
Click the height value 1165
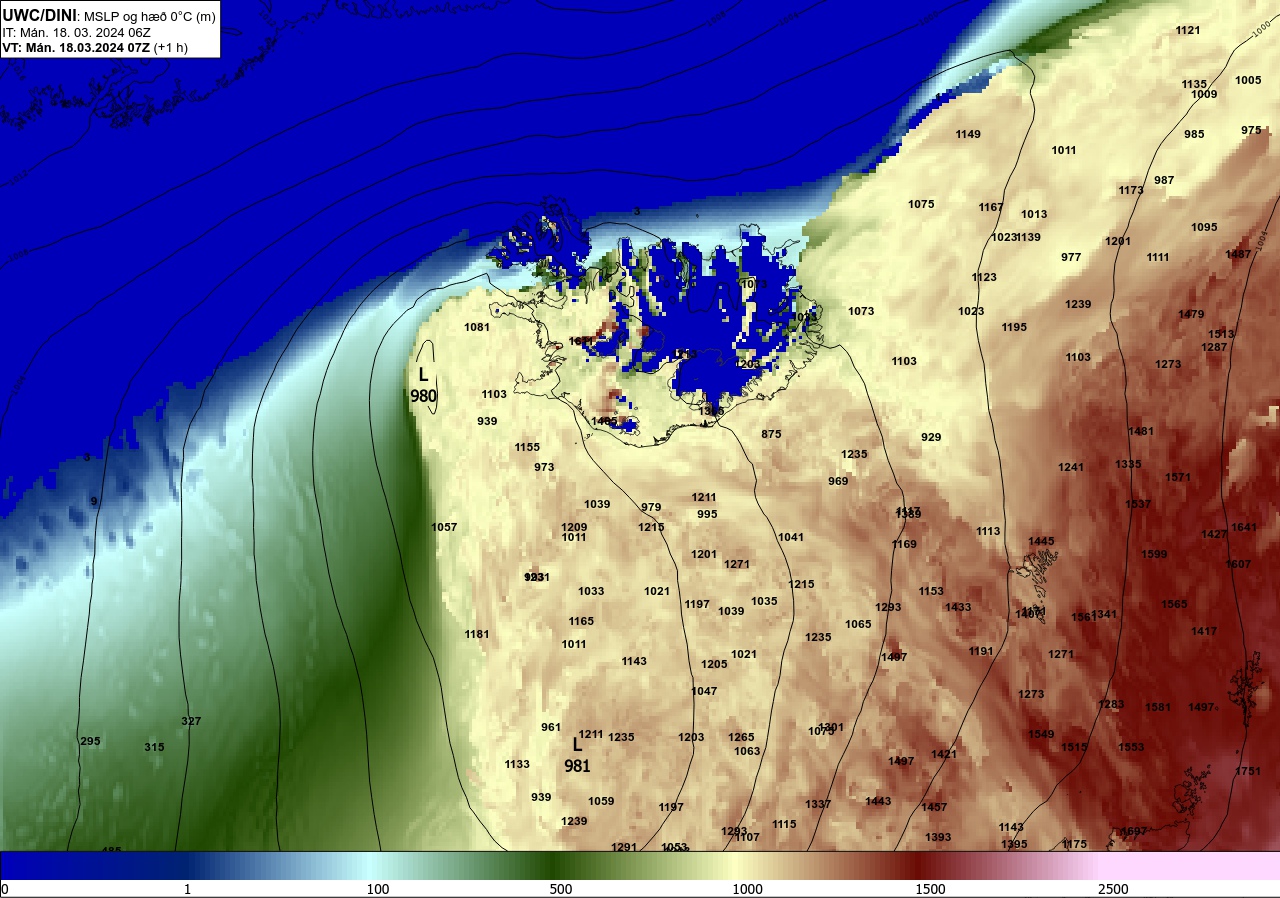tap(581, 621)
